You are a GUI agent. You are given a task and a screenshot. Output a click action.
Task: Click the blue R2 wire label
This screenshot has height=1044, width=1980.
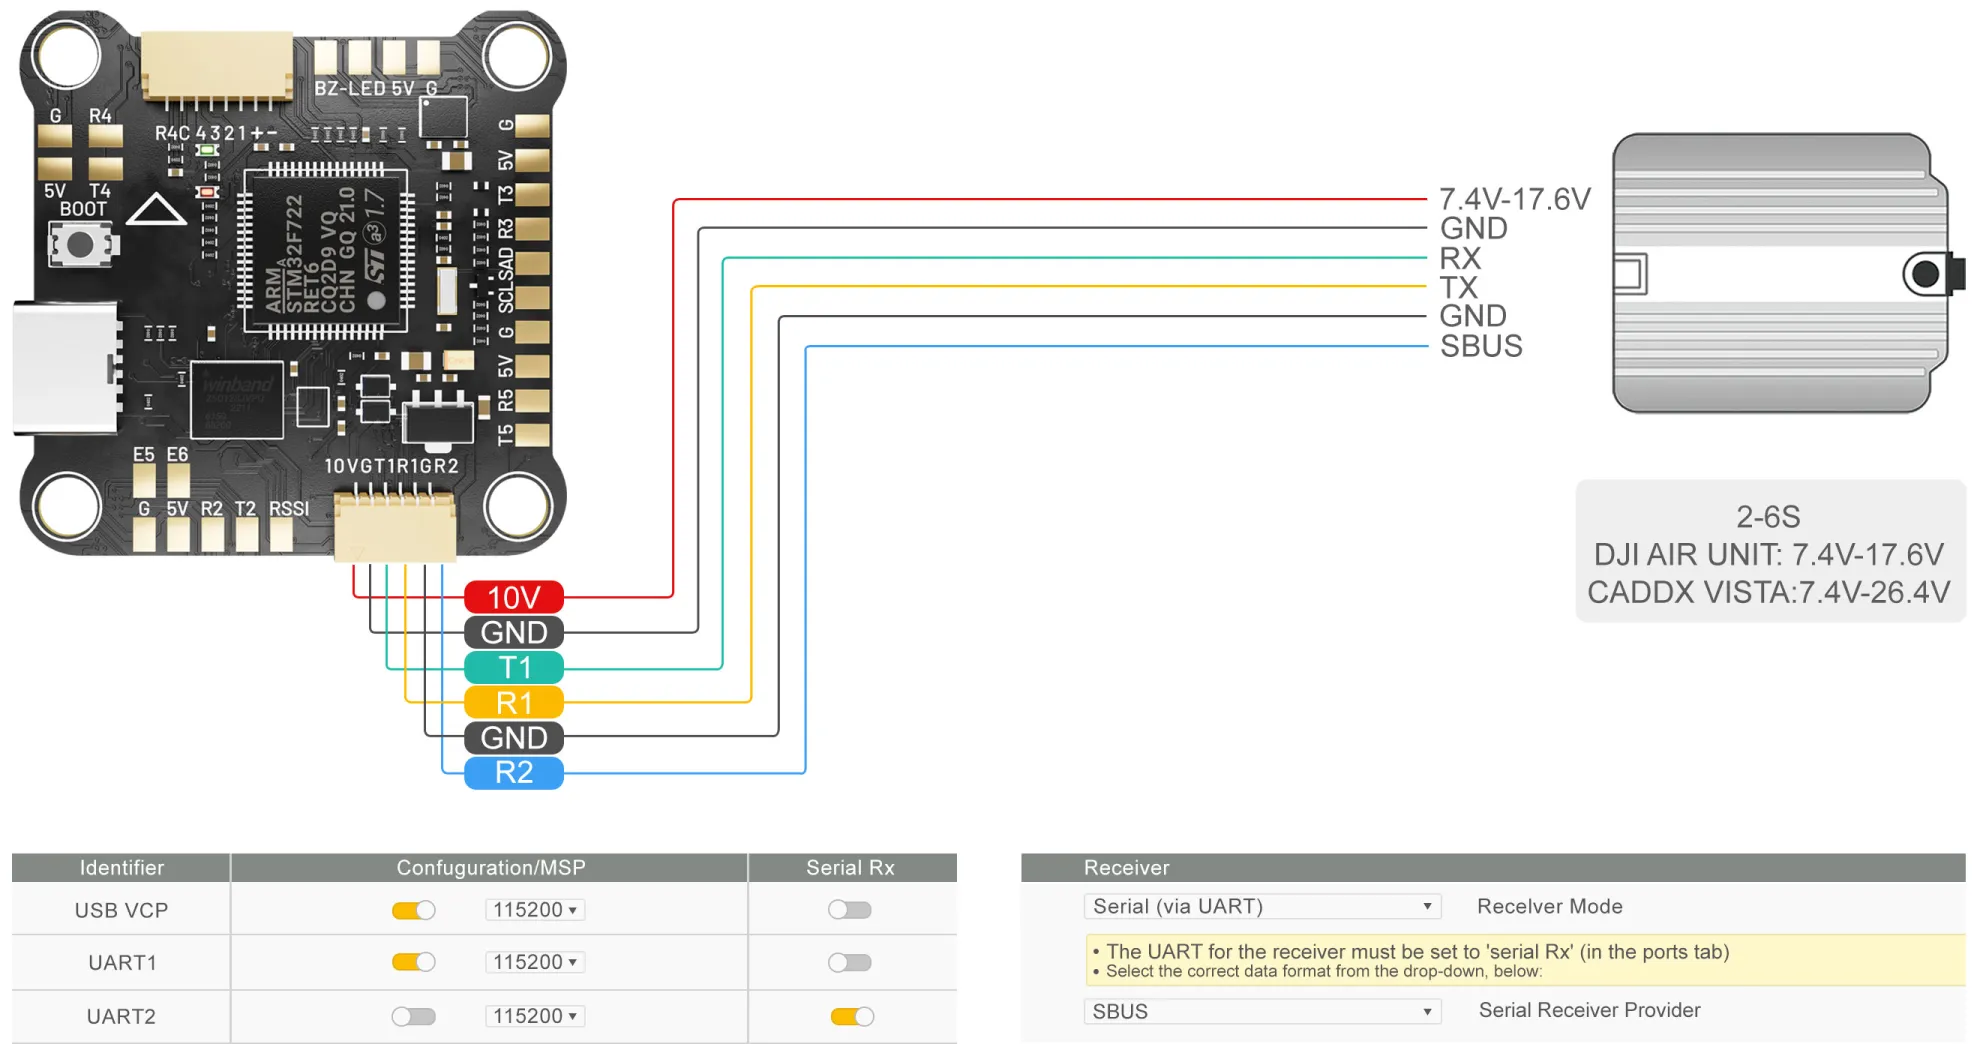pos(514,773)
